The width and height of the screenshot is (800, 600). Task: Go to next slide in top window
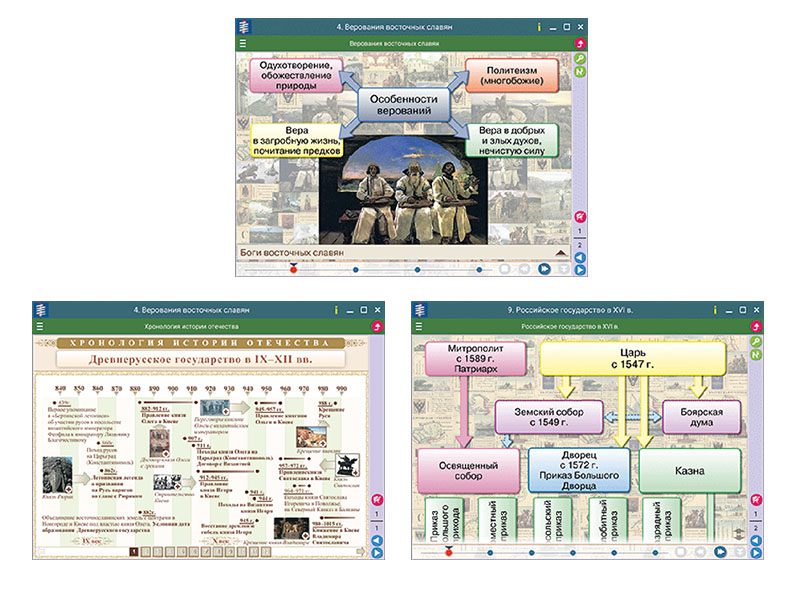pos(580,269)
